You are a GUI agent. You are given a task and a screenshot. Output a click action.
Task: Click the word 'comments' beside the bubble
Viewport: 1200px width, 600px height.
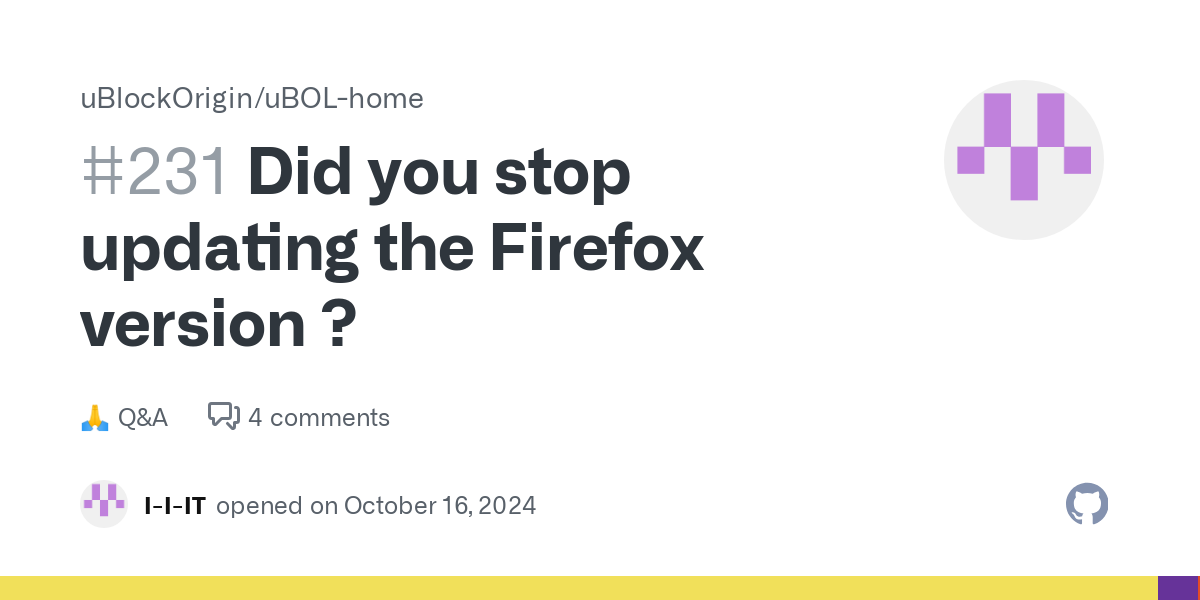(330, 418)
